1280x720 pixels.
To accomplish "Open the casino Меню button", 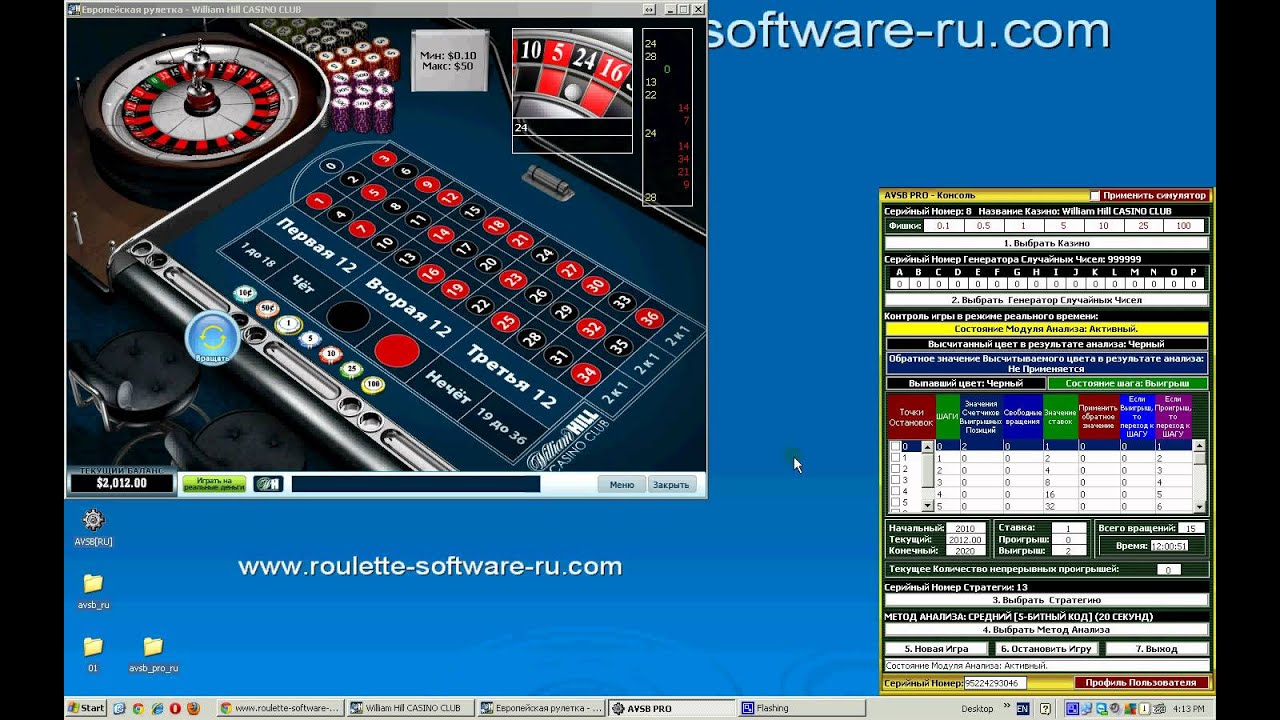I will 621,484.
